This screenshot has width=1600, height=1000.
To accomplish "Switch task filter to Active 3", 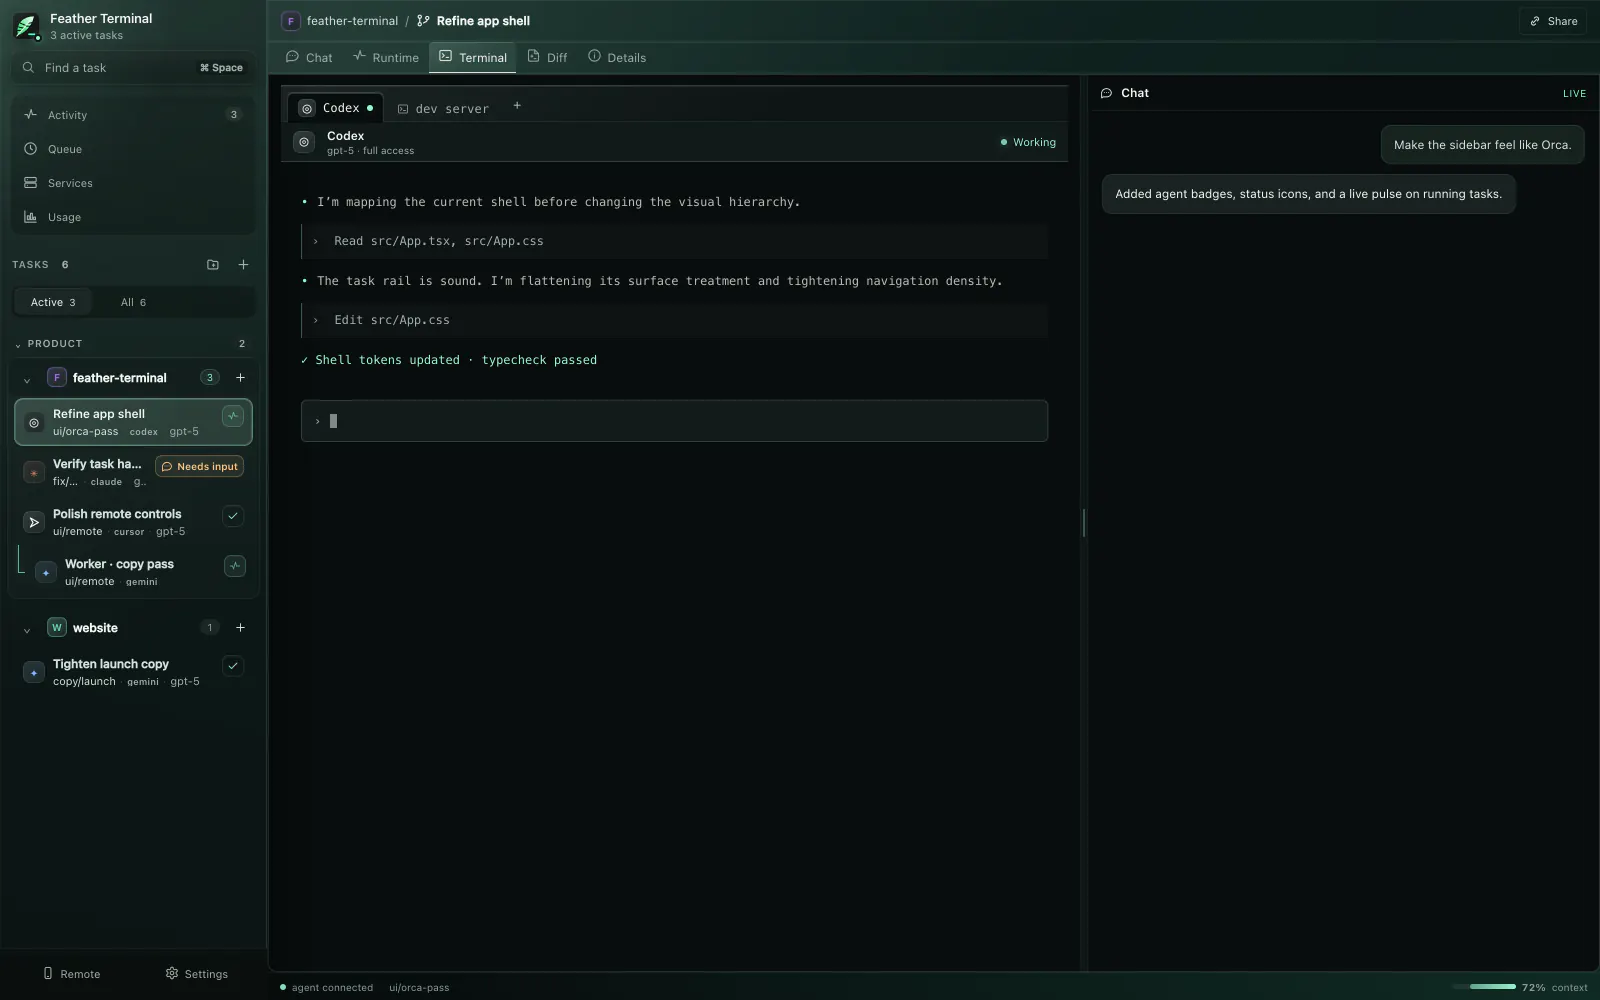I will pyautogui.click(x=53, y=302).
